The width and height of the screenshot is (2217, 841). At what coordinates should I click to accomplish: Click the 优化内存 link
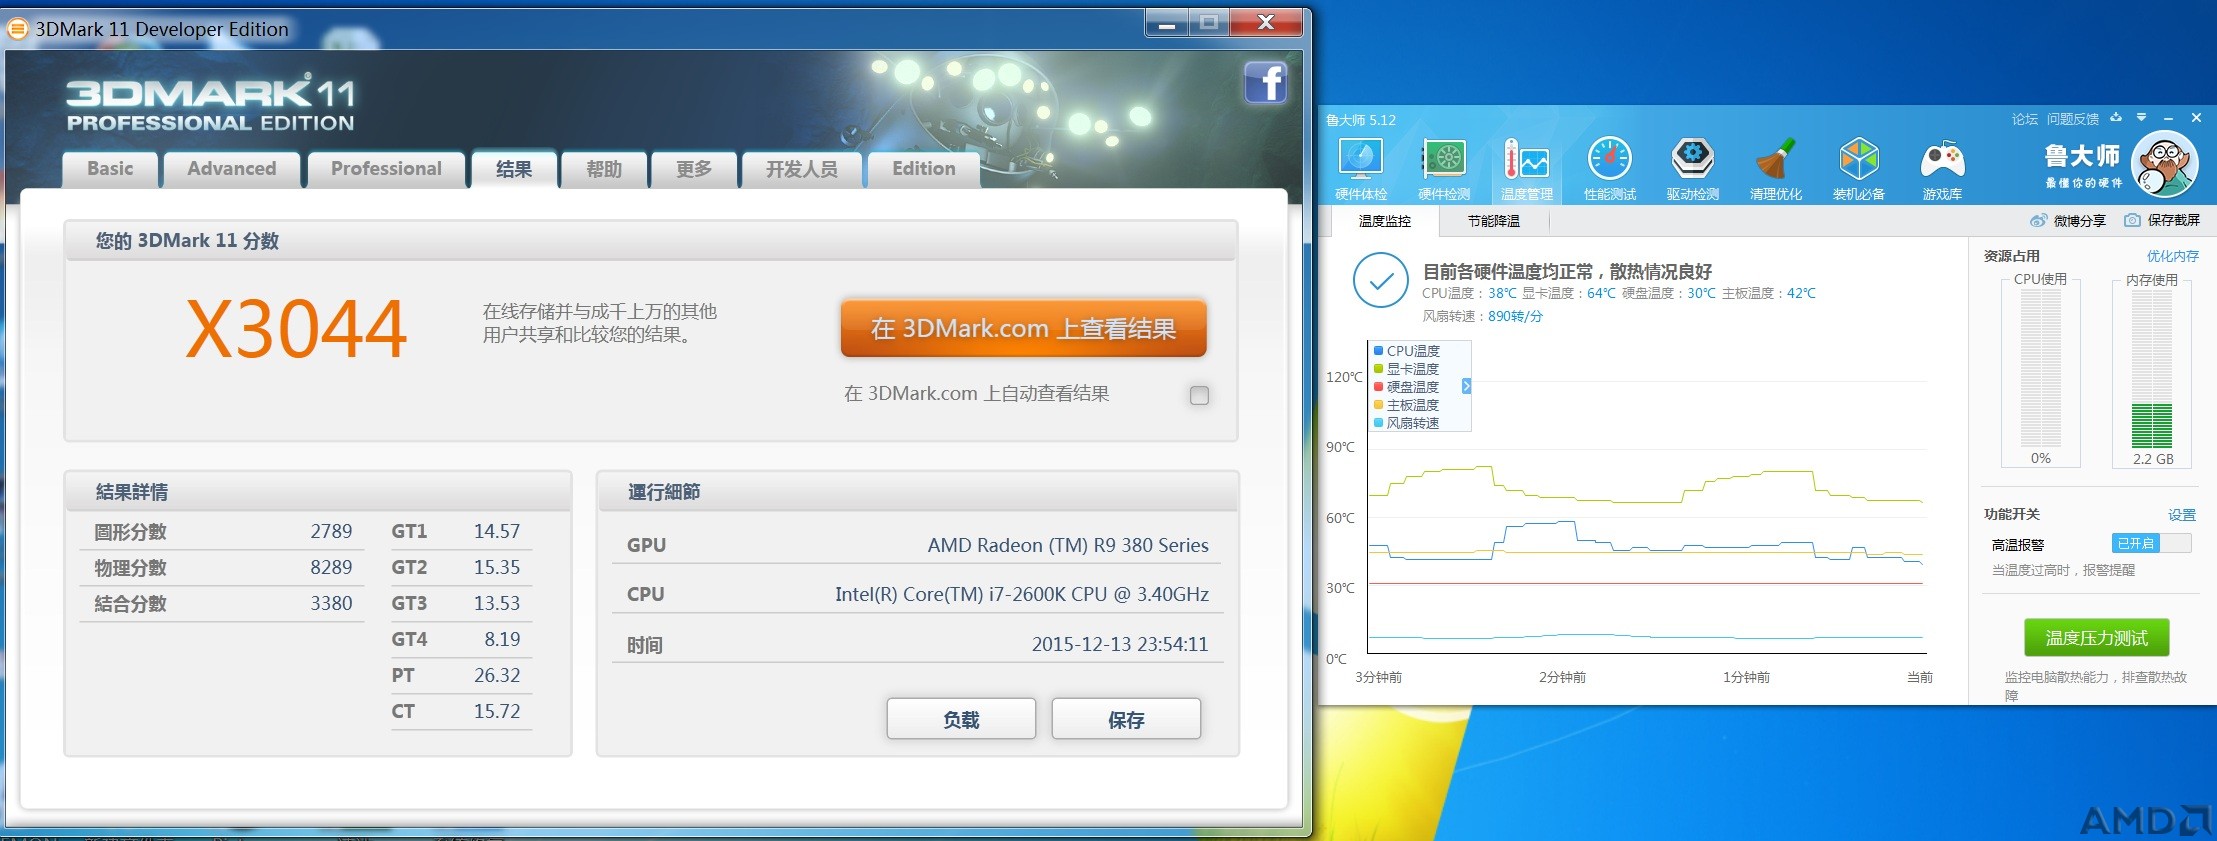[2173, 256]
